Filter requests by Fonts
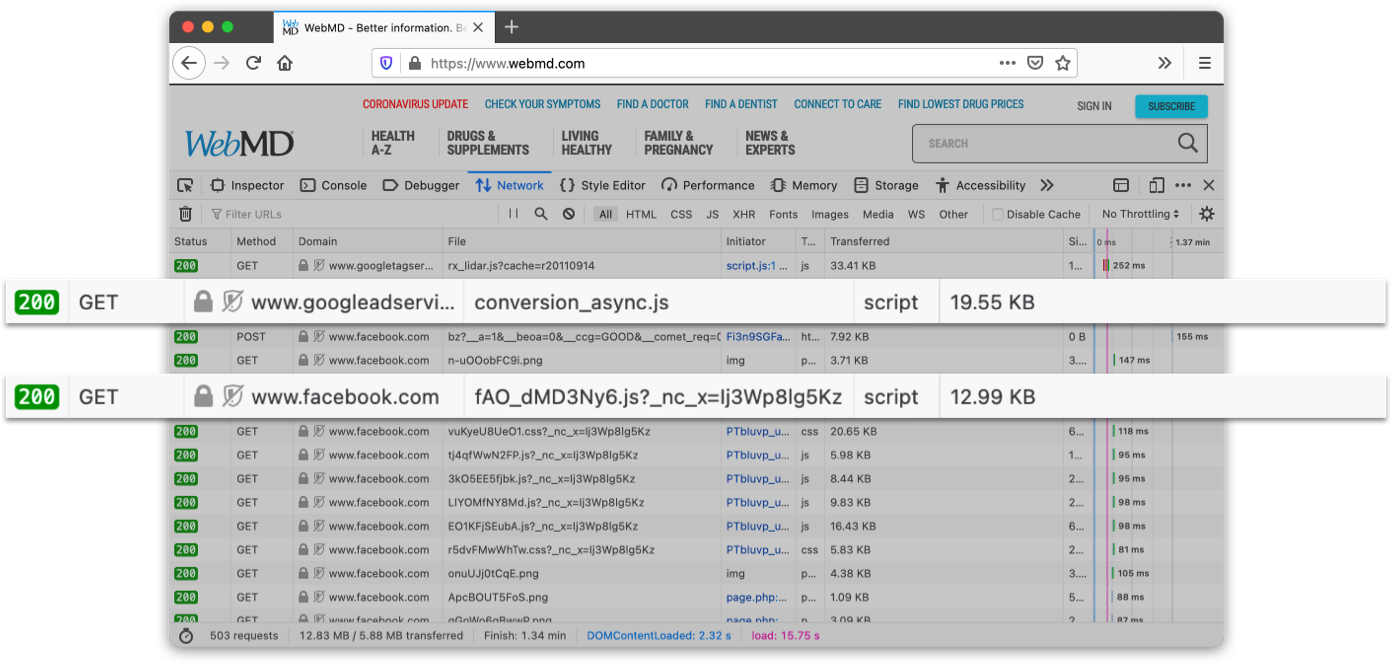The width and height of the screenshot is (1392, 664). click(x=783, y=214)
